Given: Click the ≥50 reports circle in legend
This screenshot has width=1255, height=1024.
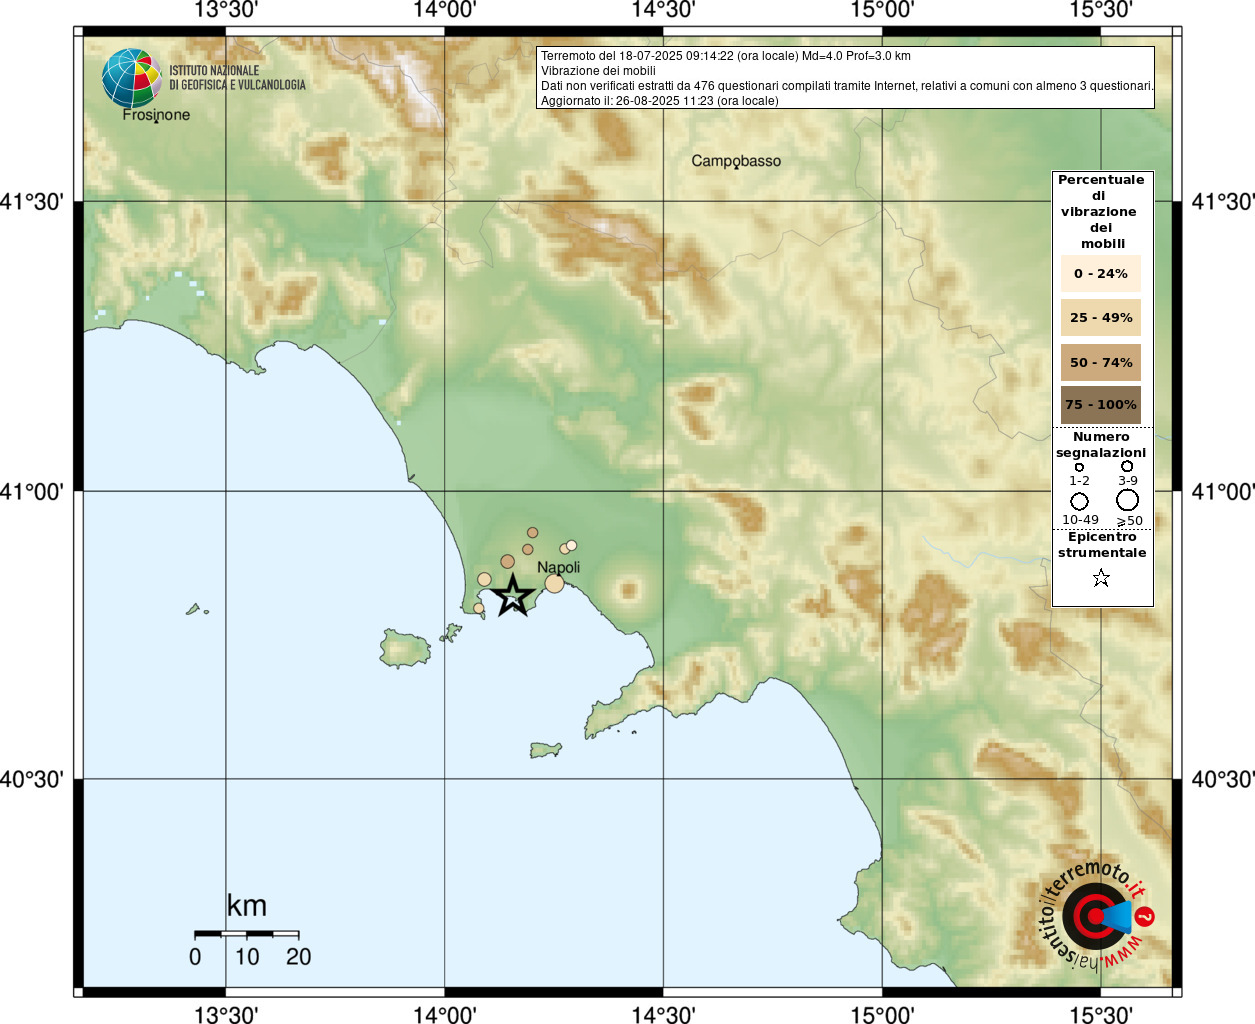Looking at the screenshot, I should point(1127,500).
